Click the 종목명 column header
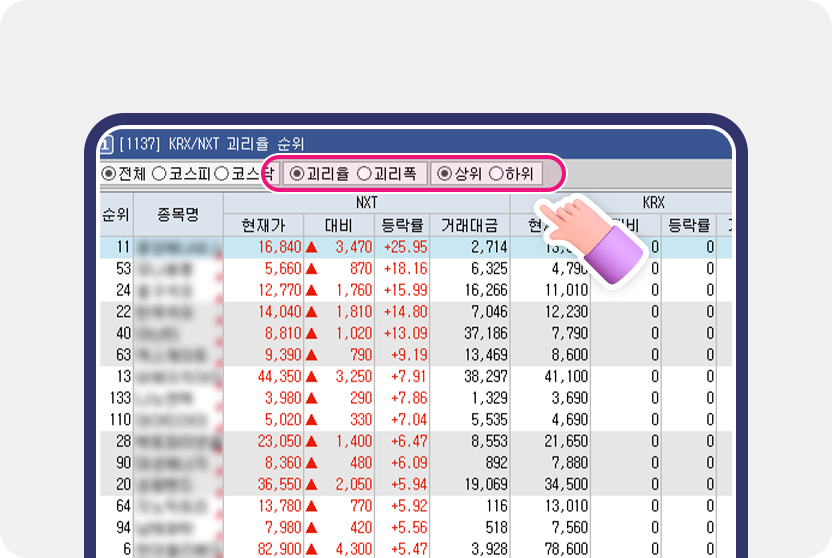Viewport: 832px width, 558px height. [179, 214]
